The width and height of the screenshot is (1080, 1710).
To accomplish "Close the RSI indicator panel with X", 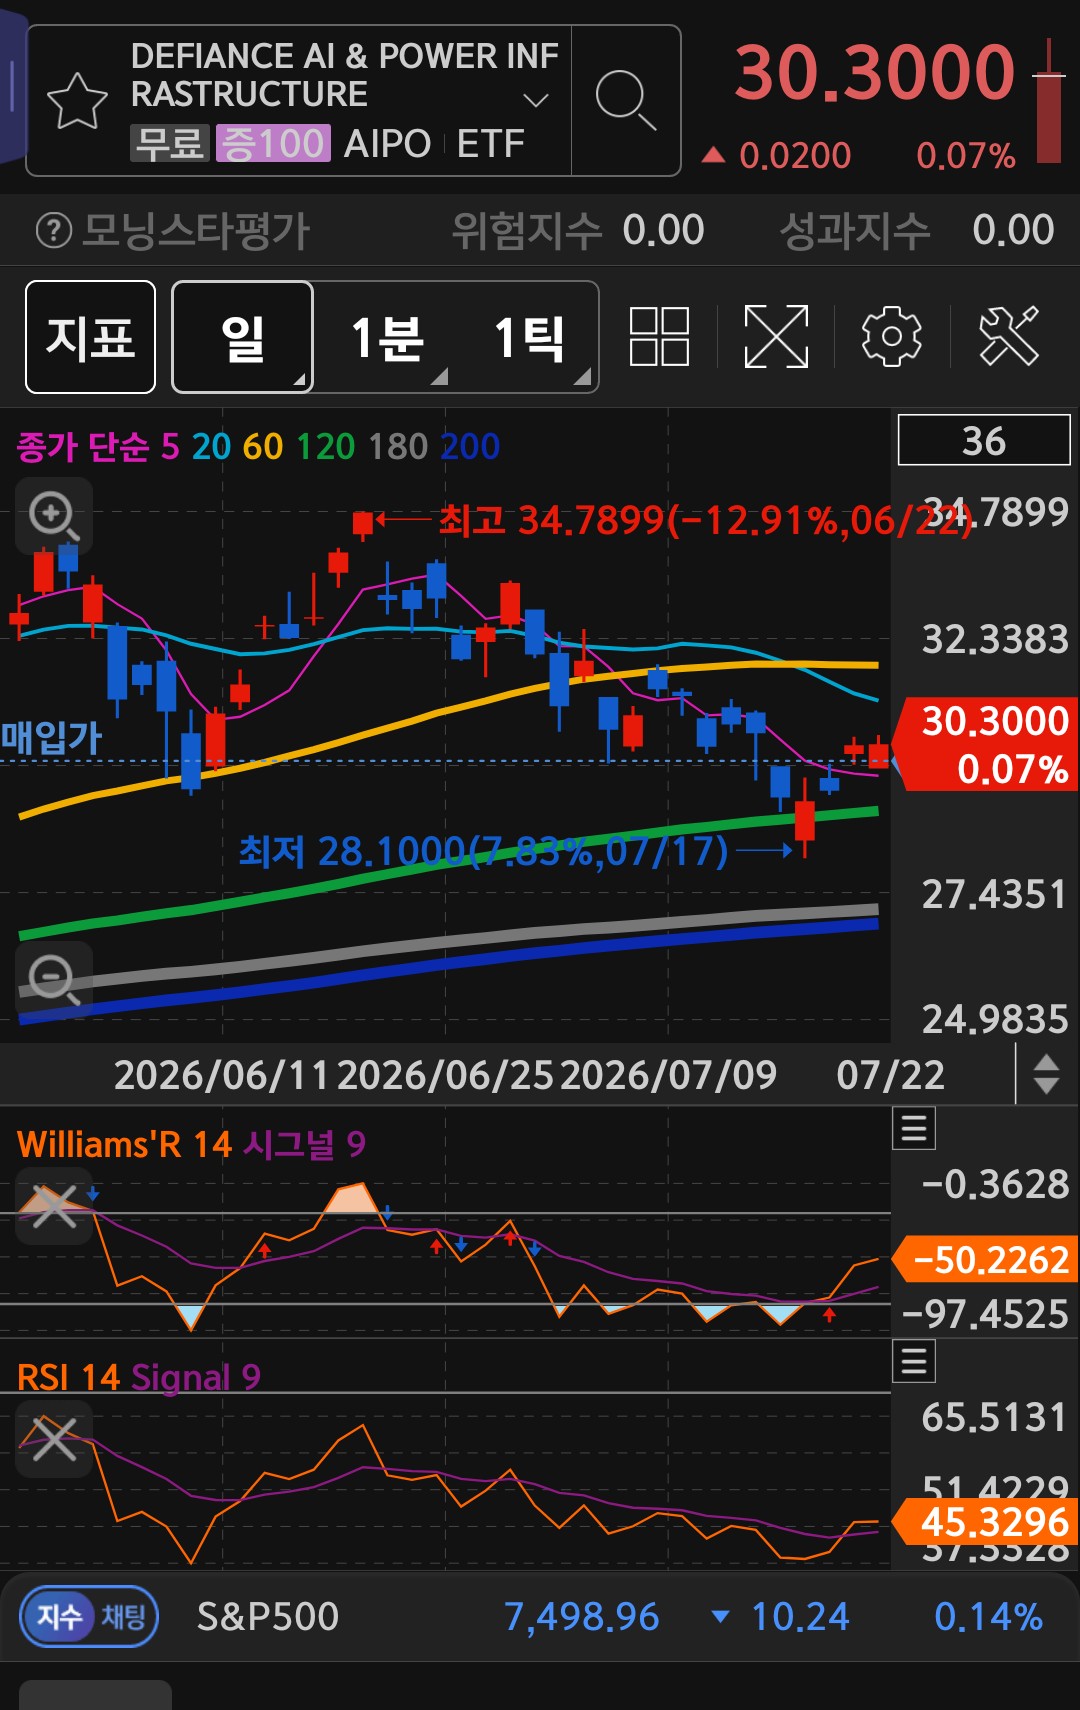I will tap(54, 1439).
